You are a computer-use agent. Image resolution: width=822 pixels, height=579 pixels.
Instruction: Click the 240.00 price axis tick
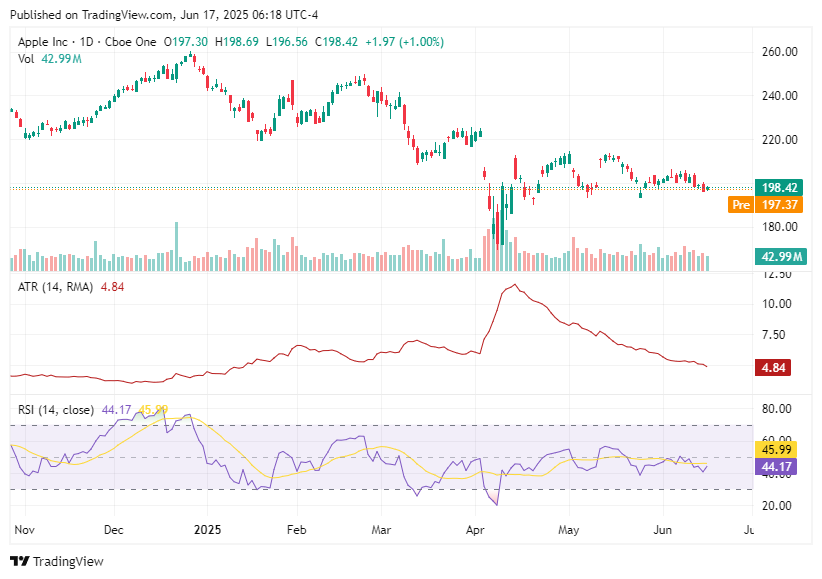point(780,96)
